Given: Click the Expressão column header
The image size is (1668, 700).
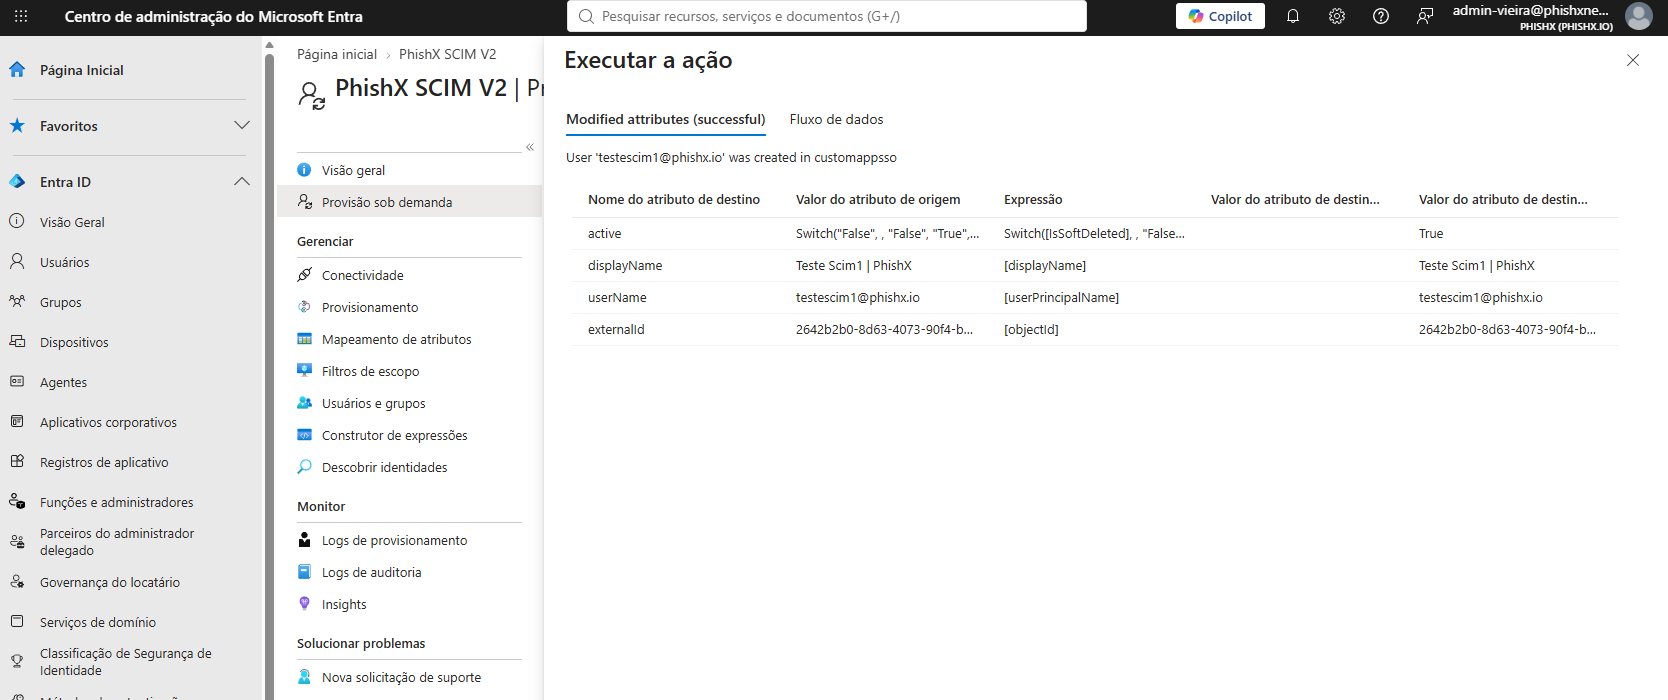Looking at the screenshot, I should (1033, 199).
